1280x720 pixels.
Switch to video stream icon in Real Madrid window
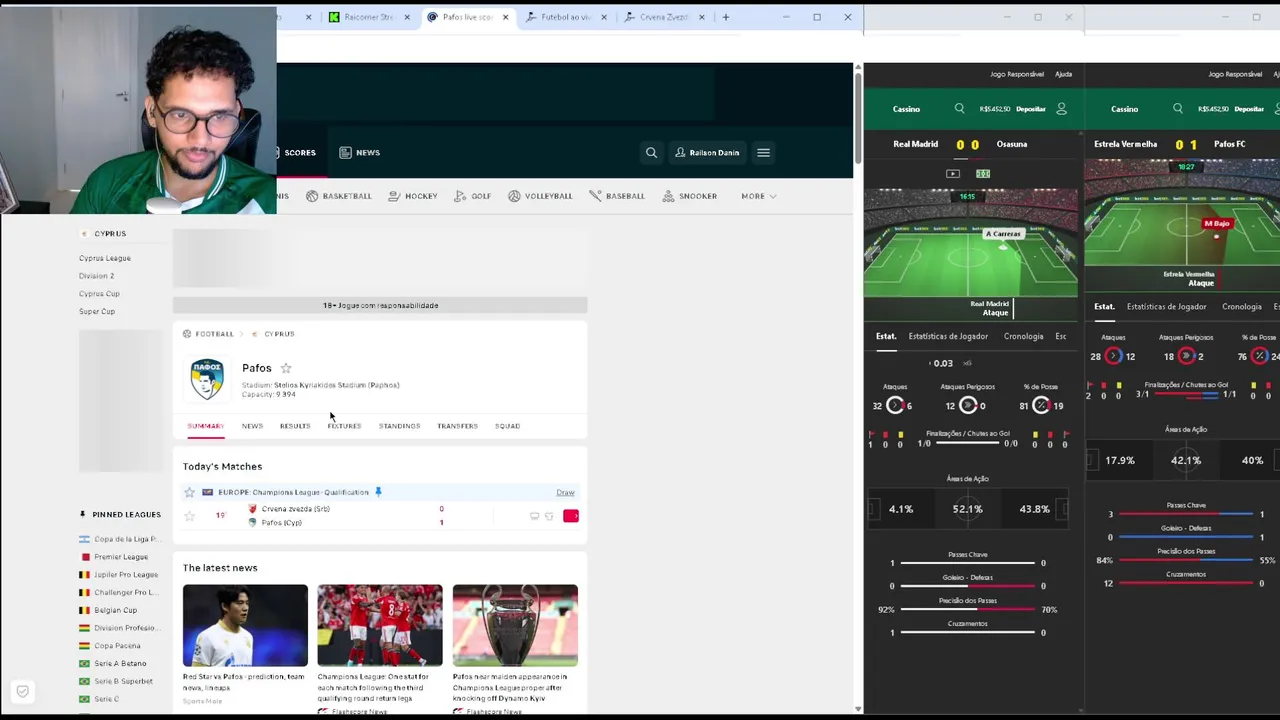pos(953,174)
